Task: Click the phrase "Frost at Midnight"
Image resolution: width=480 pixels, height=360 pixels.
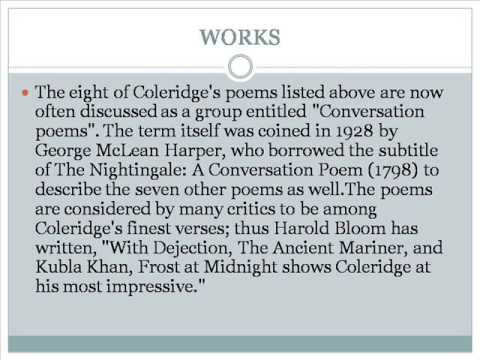Action: pos(207,267)
